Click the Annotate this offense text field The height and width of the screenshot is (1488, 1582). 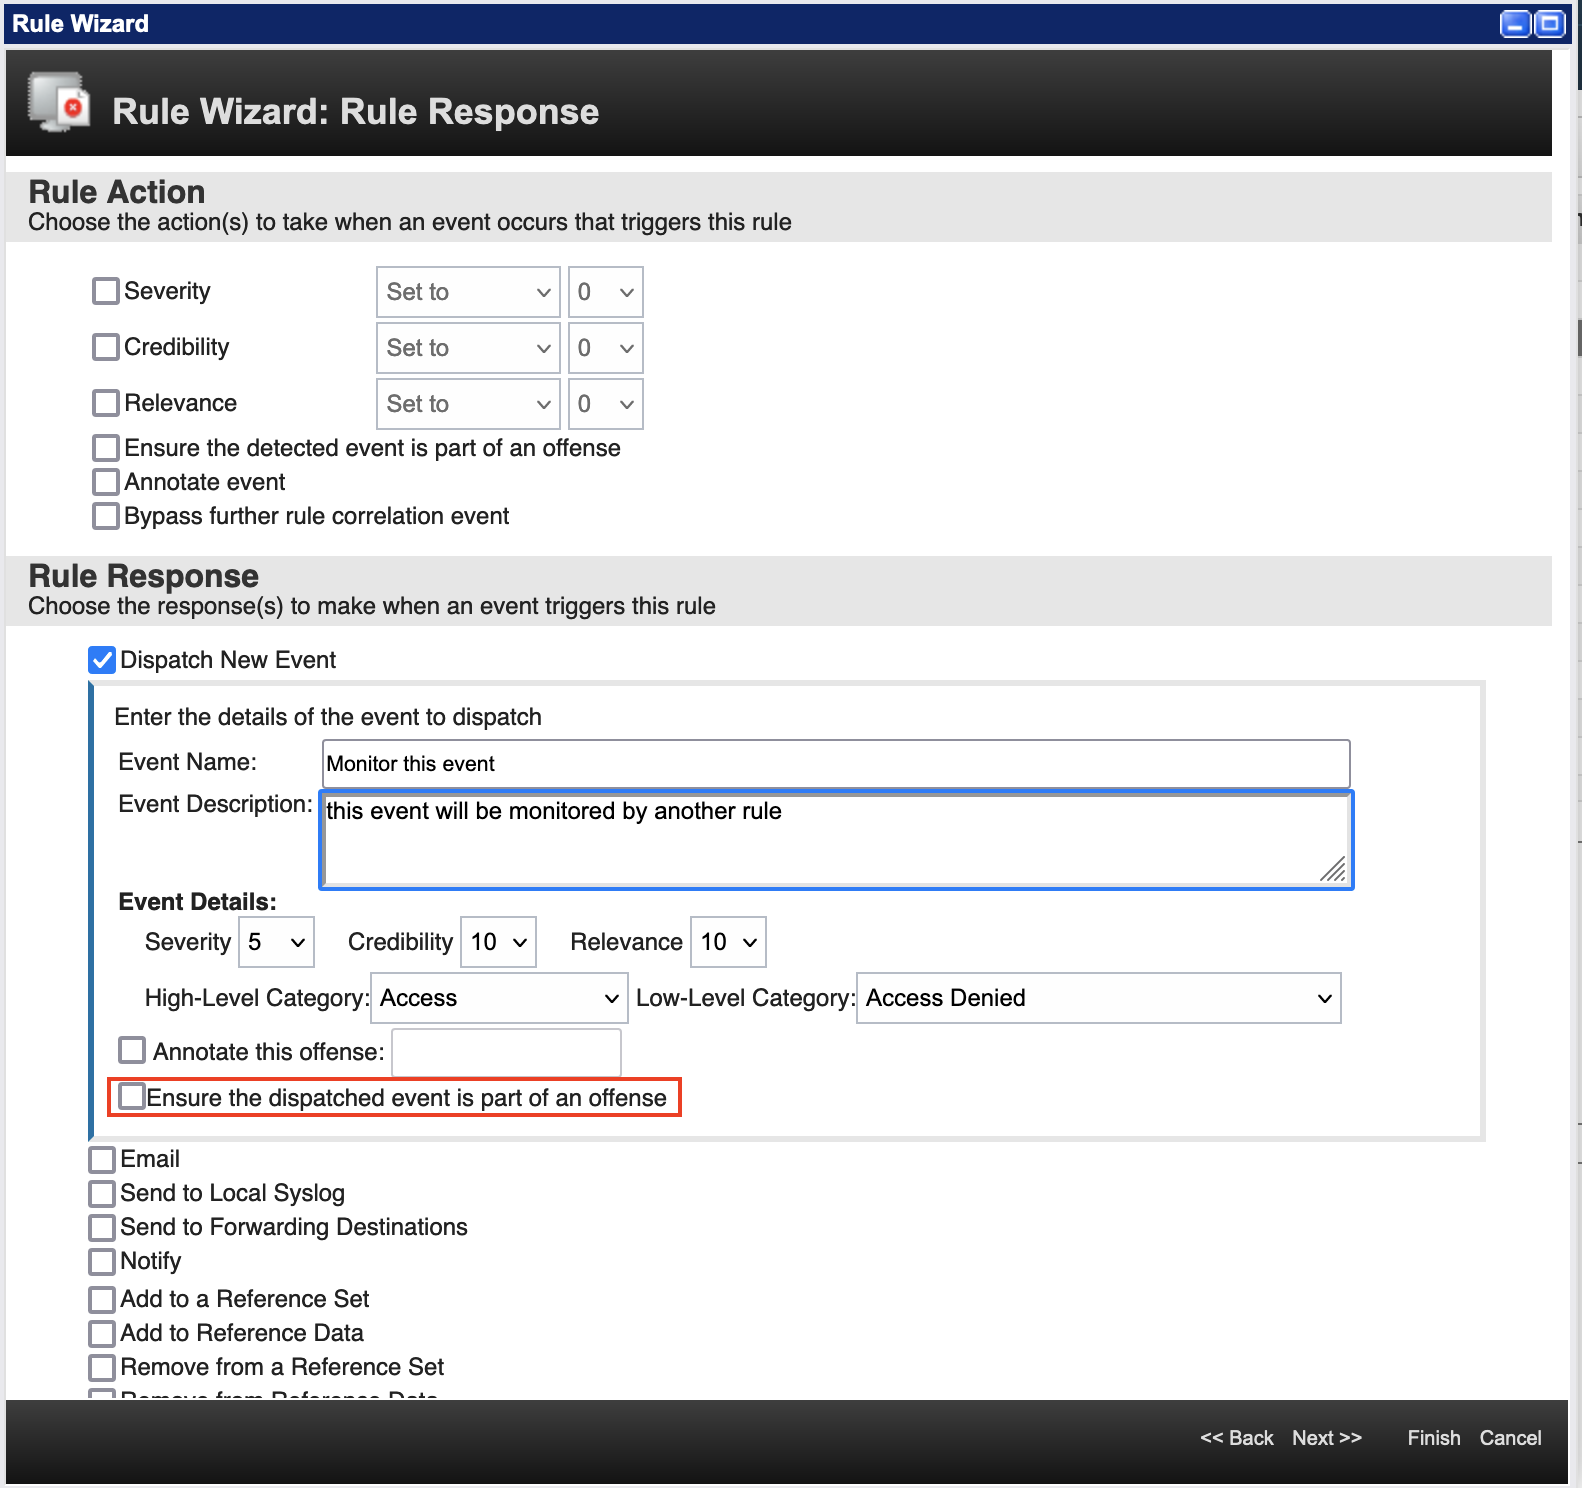point(506,1052)
